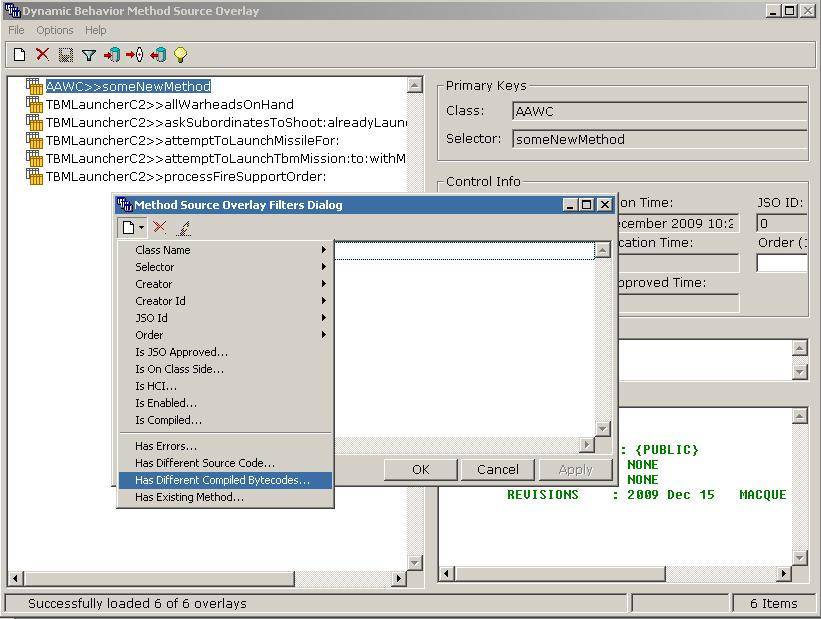
Task: Select 'Is JSO Approved...' menu entry
Action: pyautogui.click(x=181, y=352)
